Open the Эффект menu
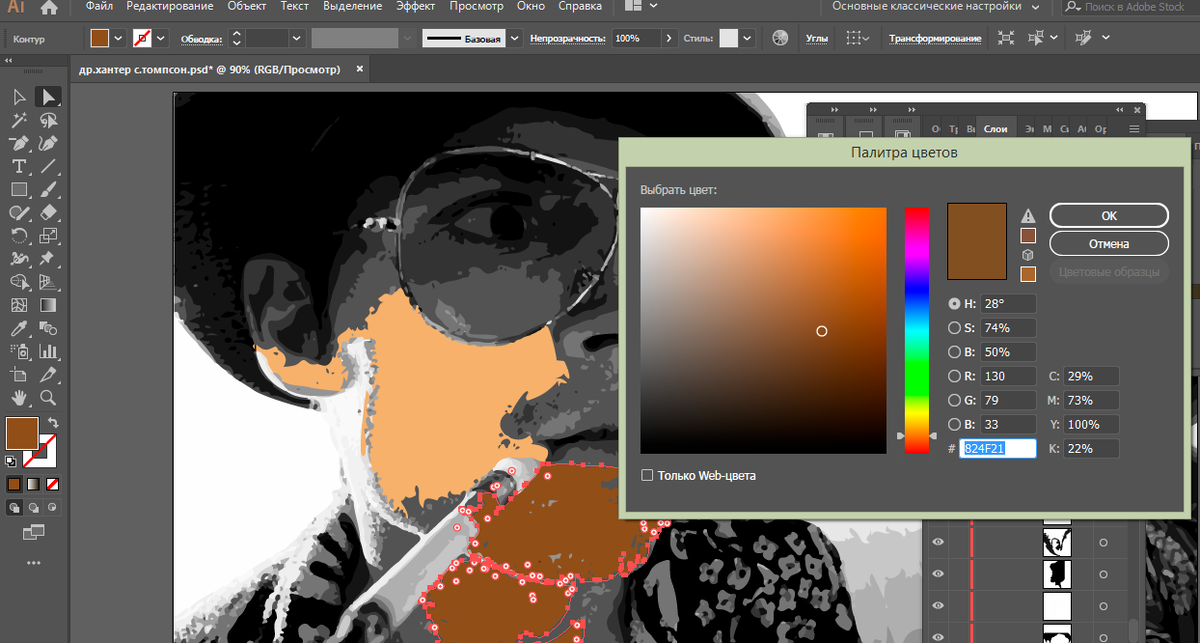This screenshot has height=643, width=1200. point(414,7)
